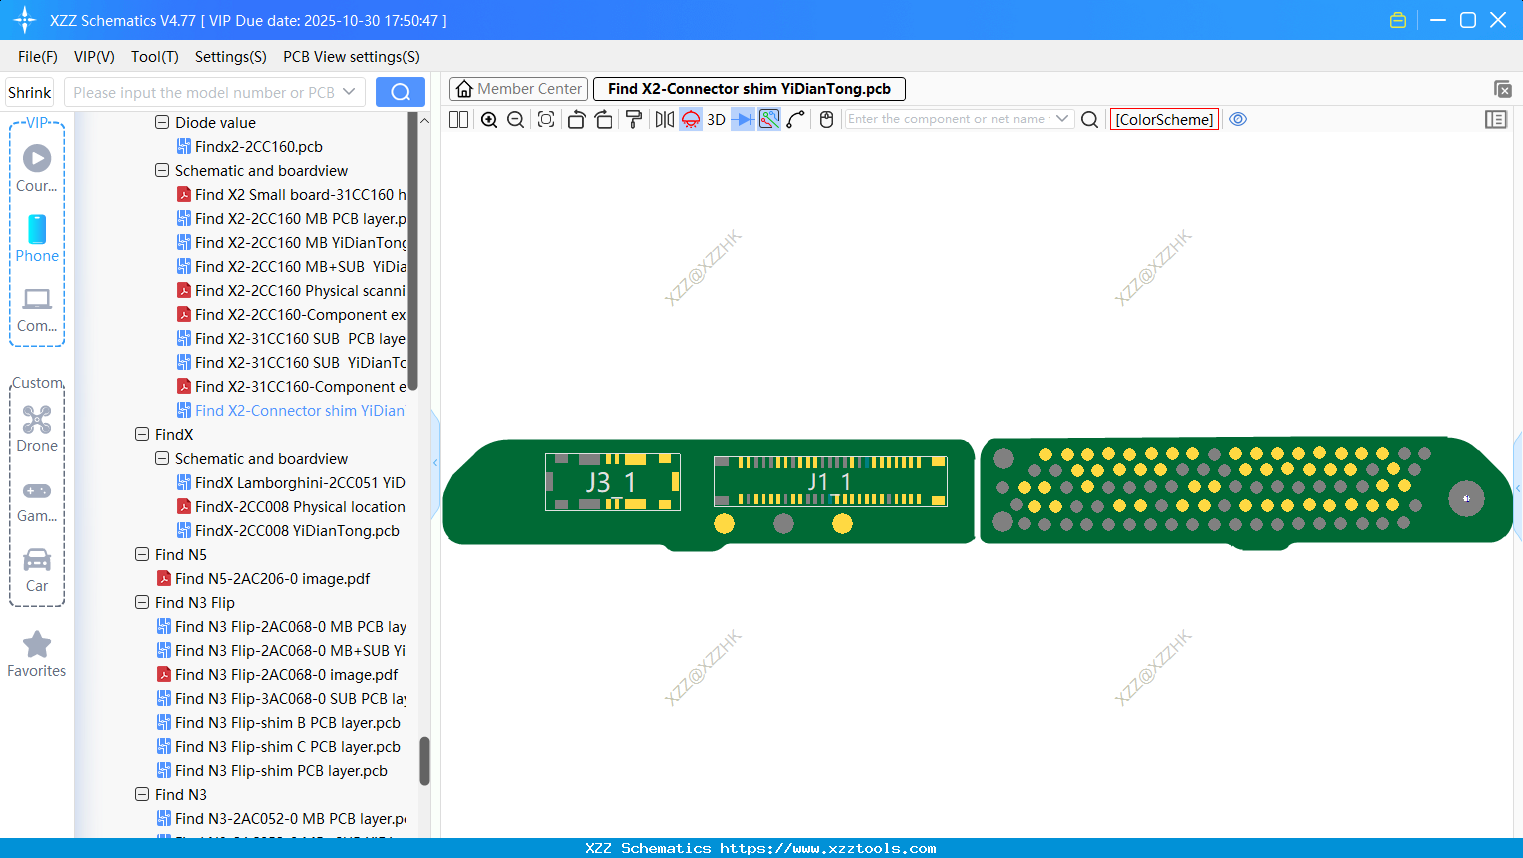Open the model number dropdown arrow

[349, 92]
